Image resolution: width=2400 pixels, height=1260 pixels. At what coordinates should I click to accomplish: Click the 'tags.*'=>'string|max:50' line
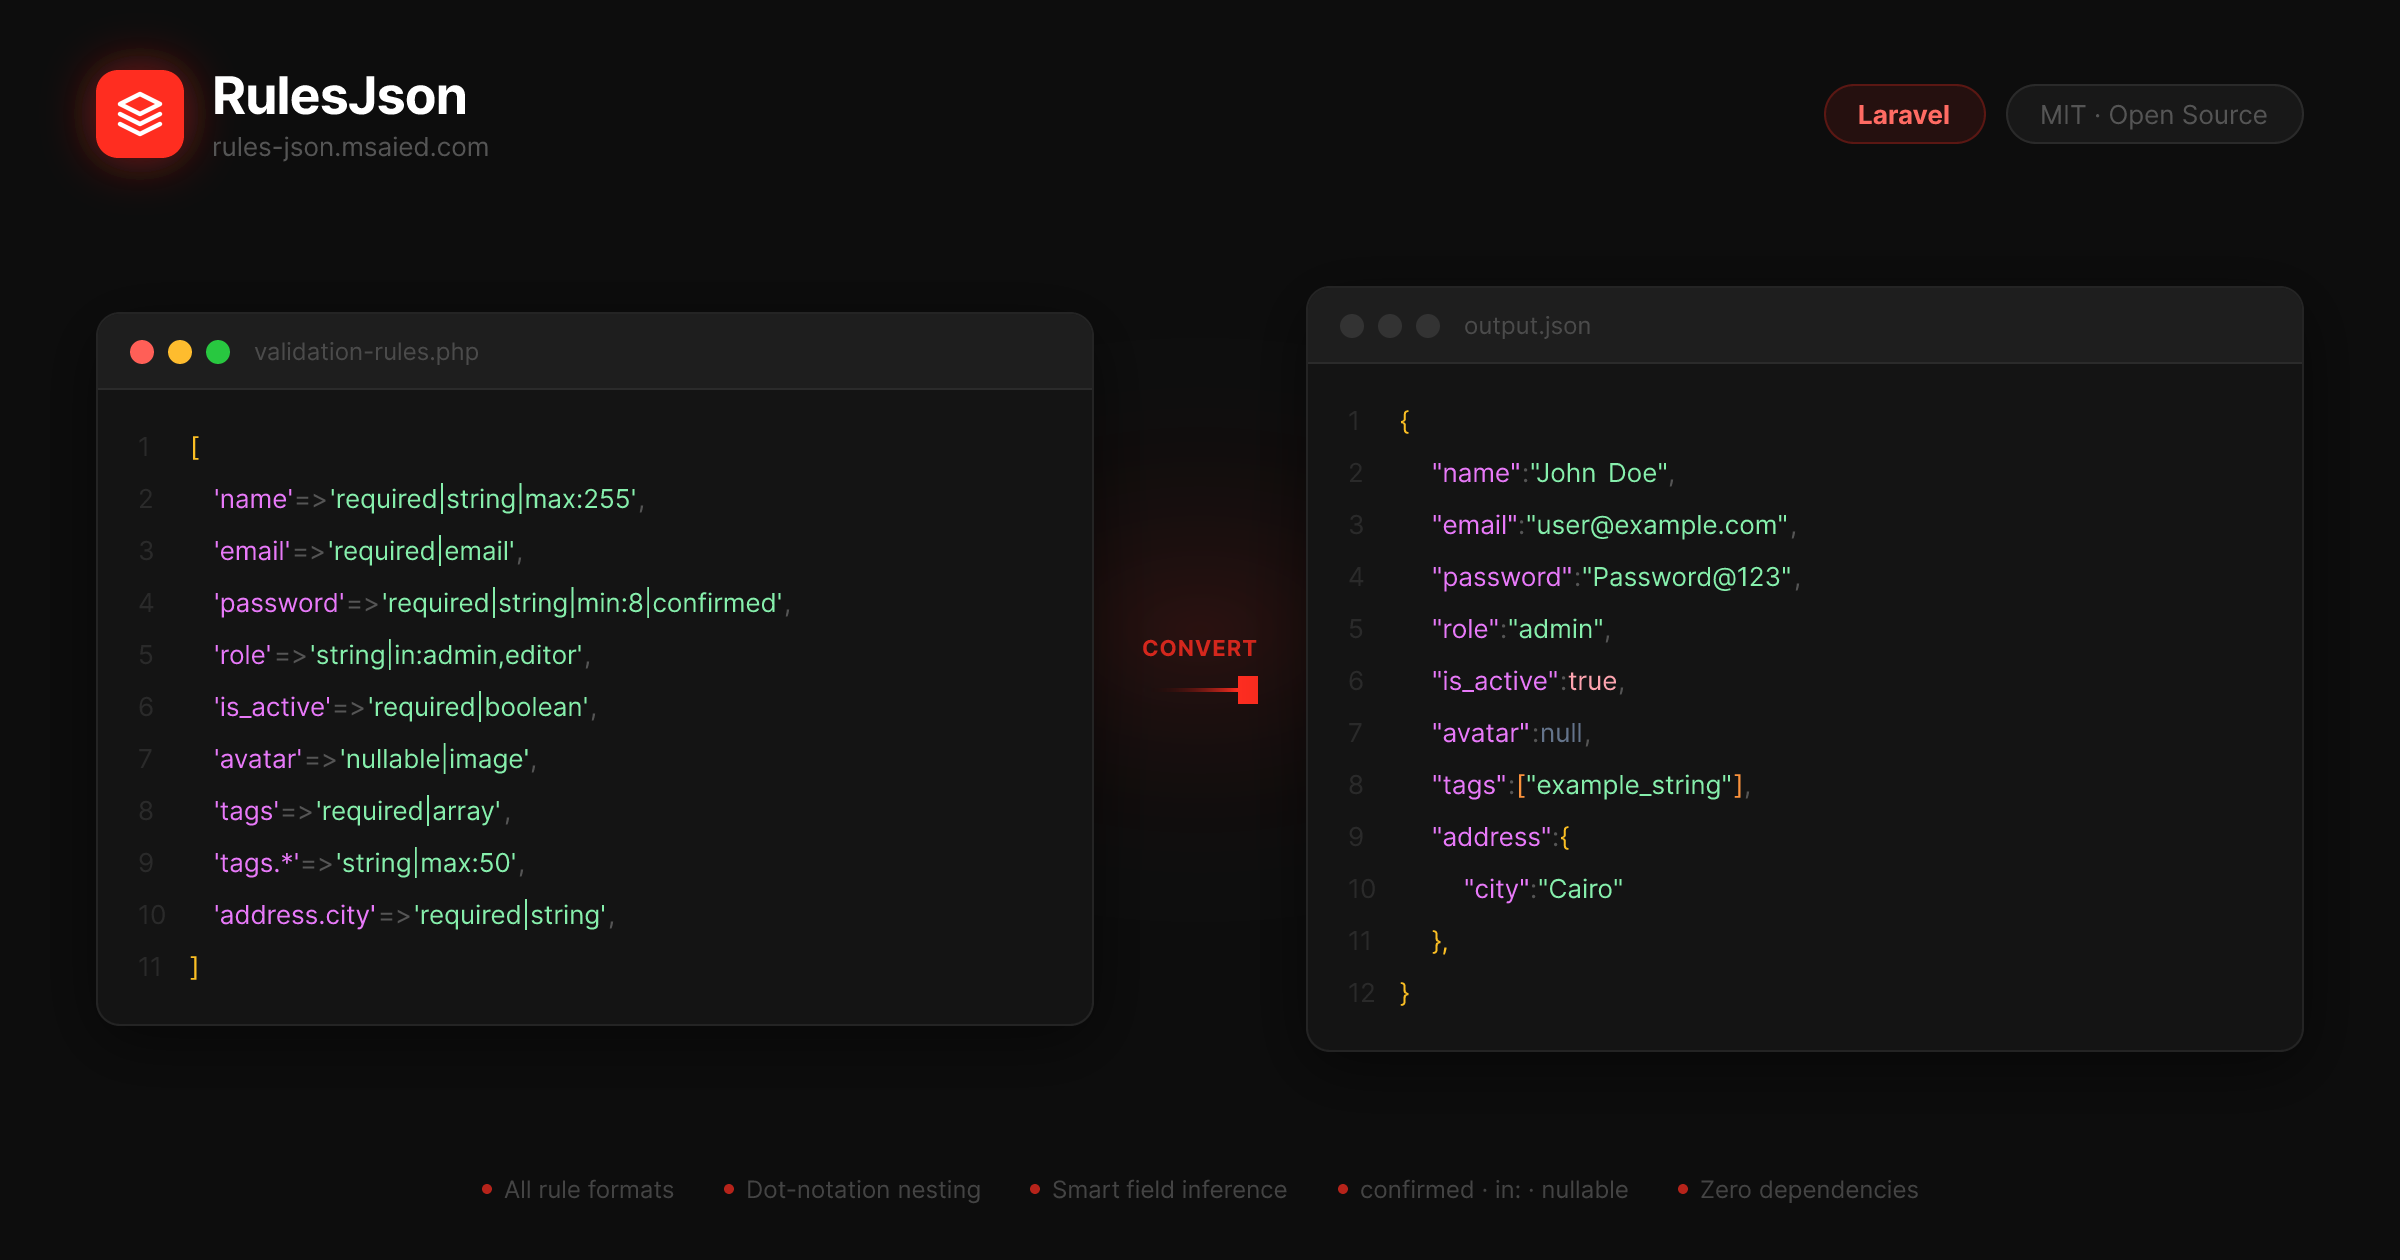tap(369, 863)
